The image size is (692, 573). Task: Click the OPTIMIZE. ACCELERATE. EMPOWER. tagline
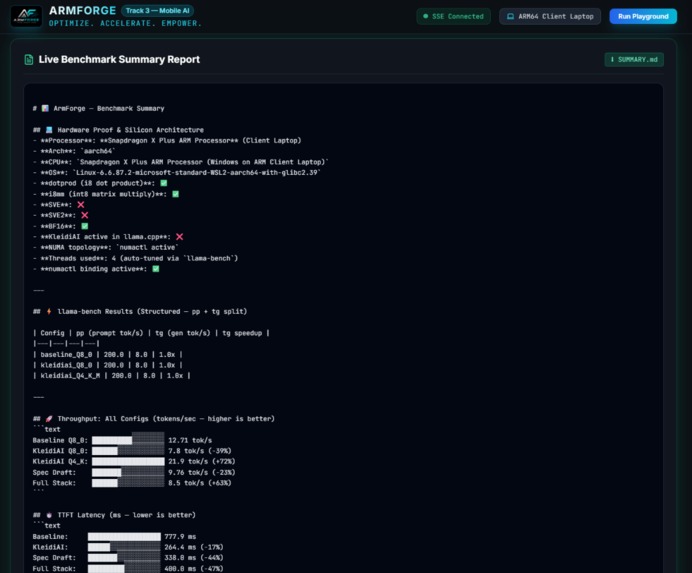coord(125,23)
